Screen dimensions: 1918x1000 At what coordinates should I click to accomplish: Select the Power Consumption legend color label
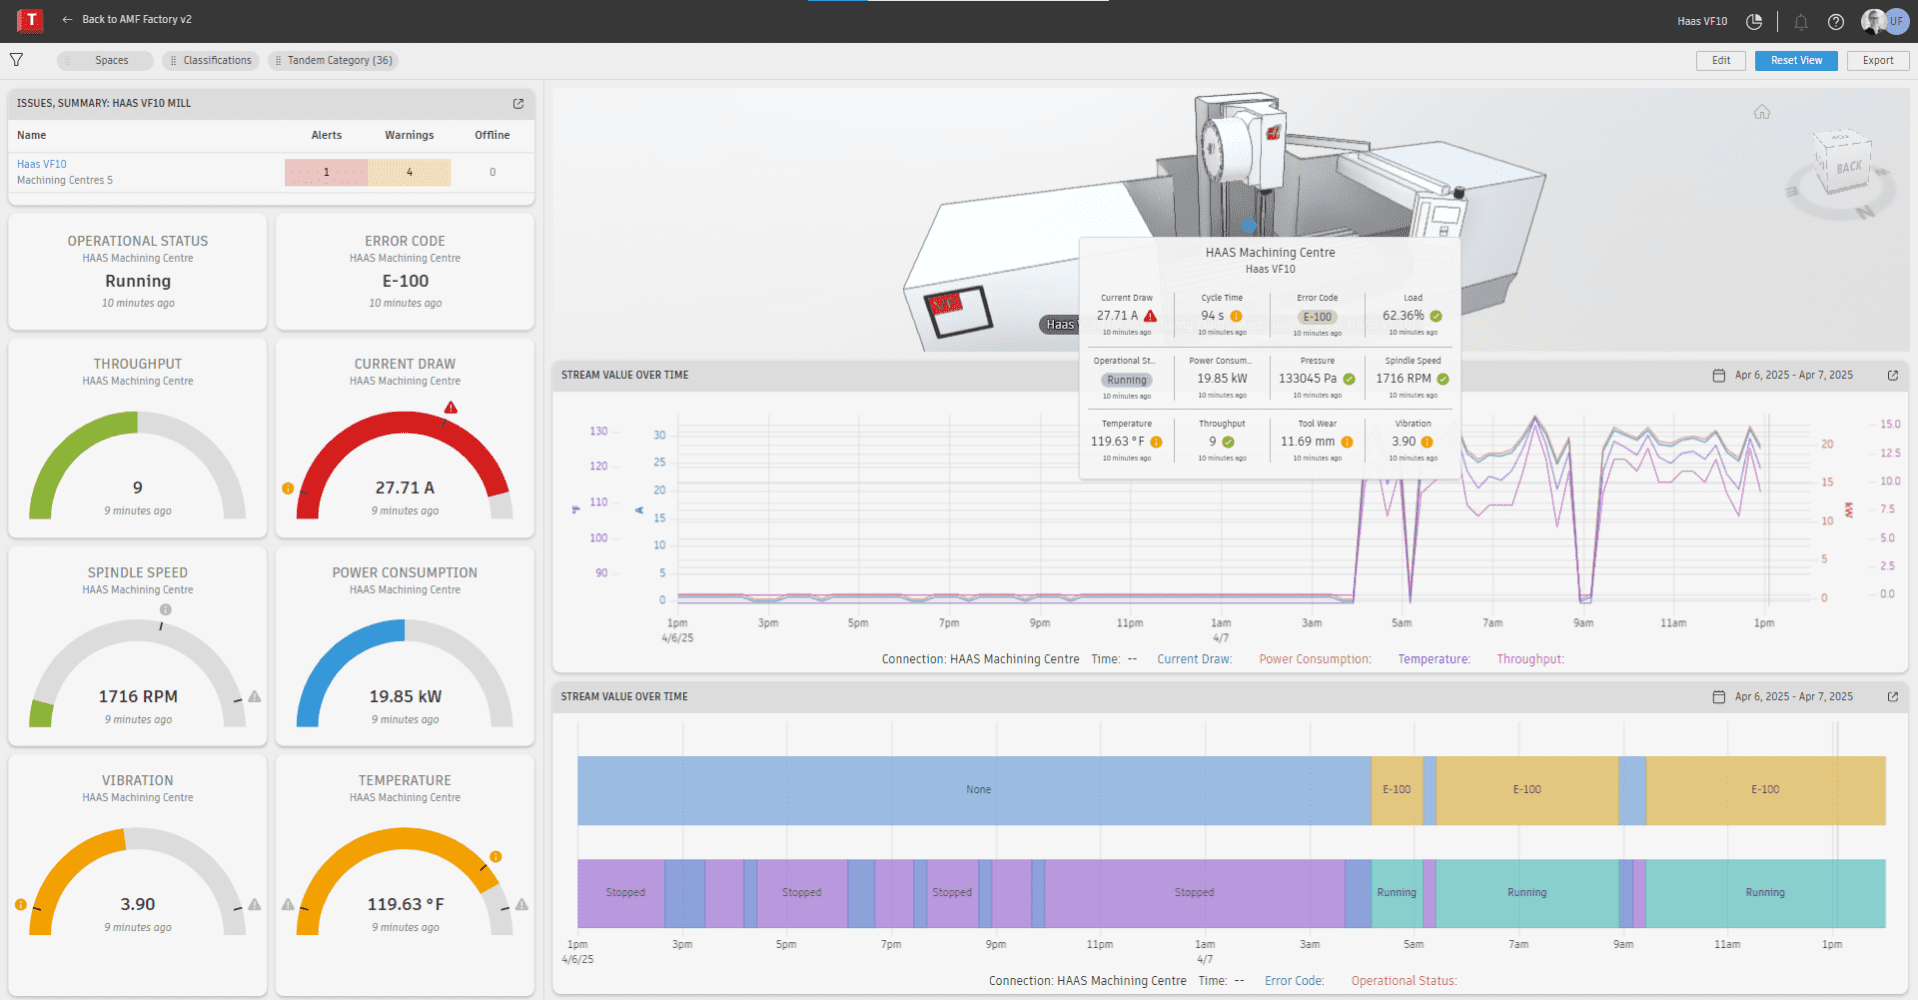[x=1315, y=659]
